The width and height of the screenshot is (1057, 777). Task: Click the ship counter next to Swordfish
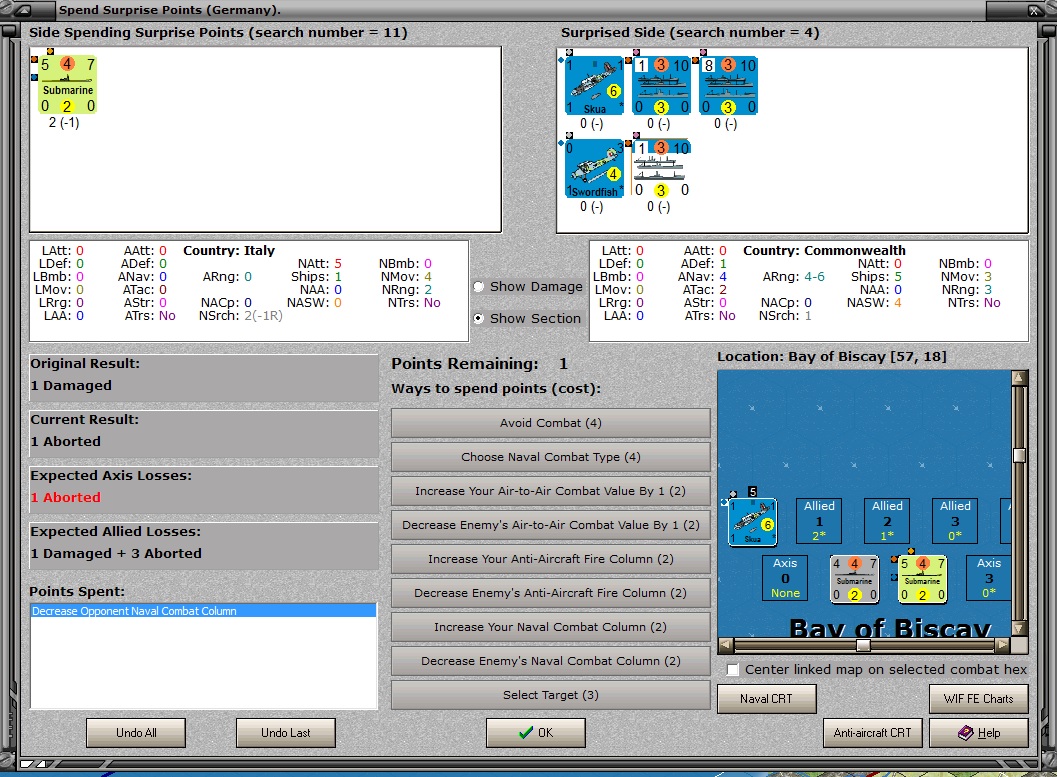[661, 168]
